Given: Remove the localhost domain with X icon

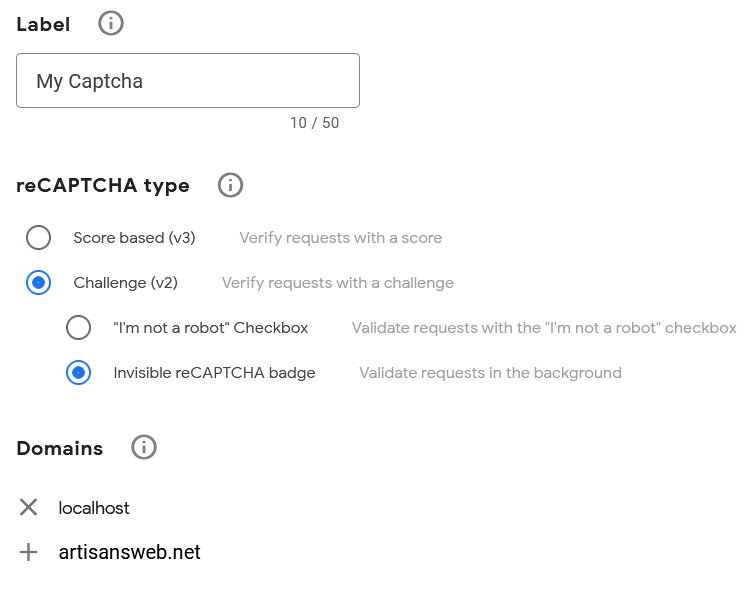Looking at the screenshot, I should (28, 507).
